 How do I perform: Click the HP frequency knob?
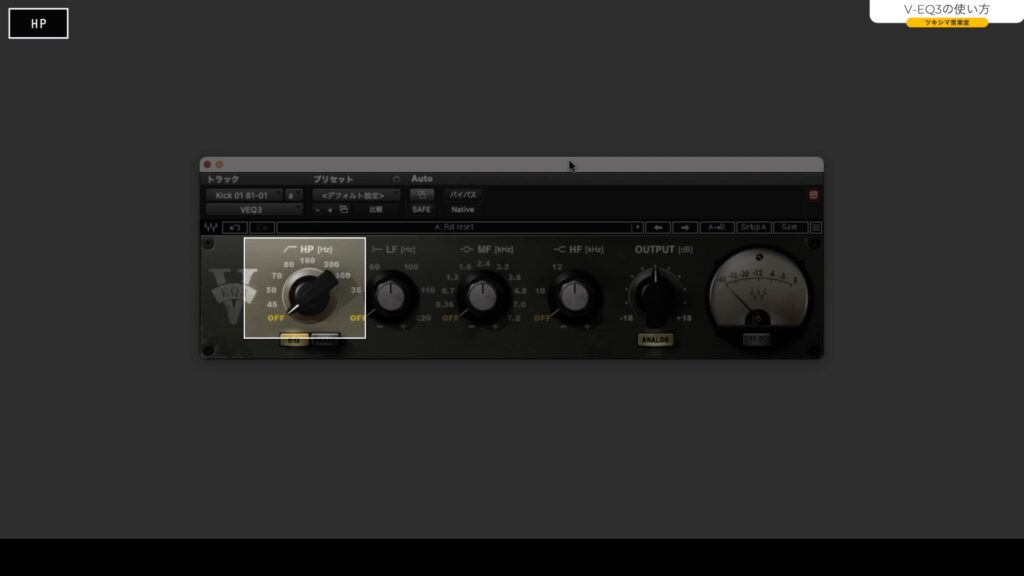click(309, 295)
